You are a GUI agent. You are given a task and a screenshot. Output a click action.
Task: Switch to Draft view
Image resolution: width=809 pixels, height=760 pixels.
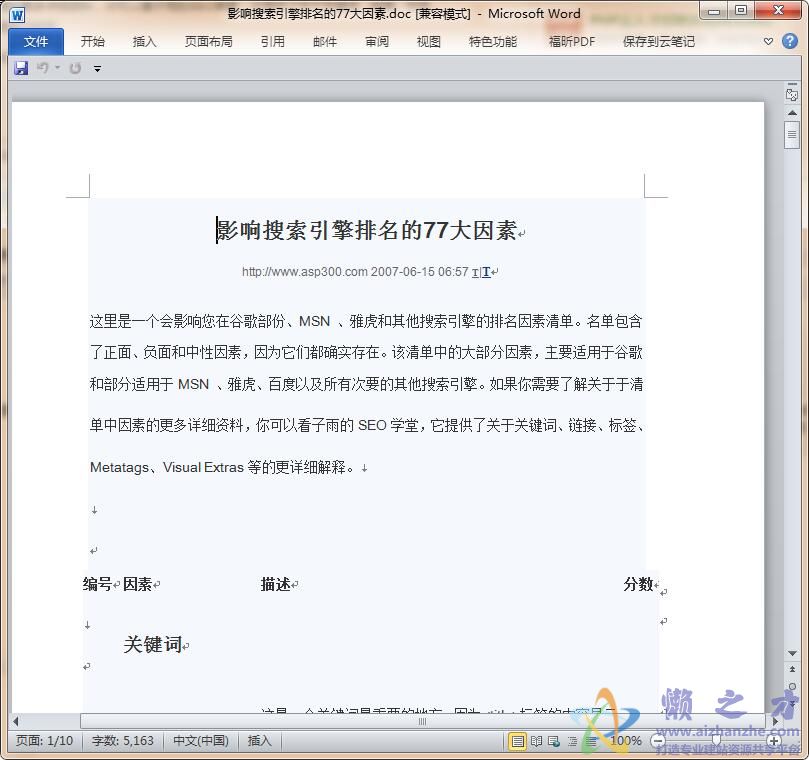pyautogui.click(x=590, y=741)
